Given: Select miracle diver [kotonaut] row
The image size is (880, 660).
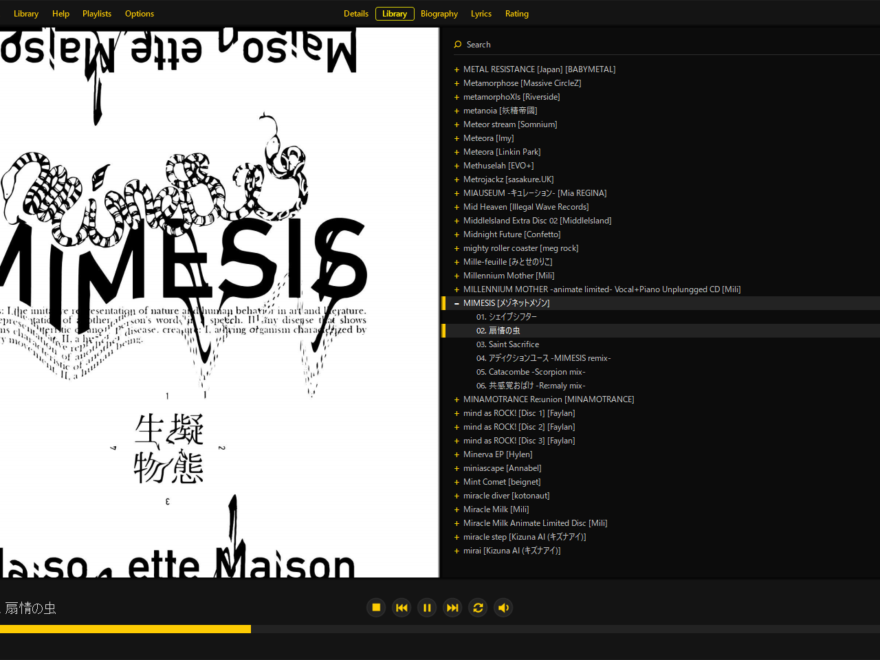Looking at the screenshot, I should tap(506, 496).
